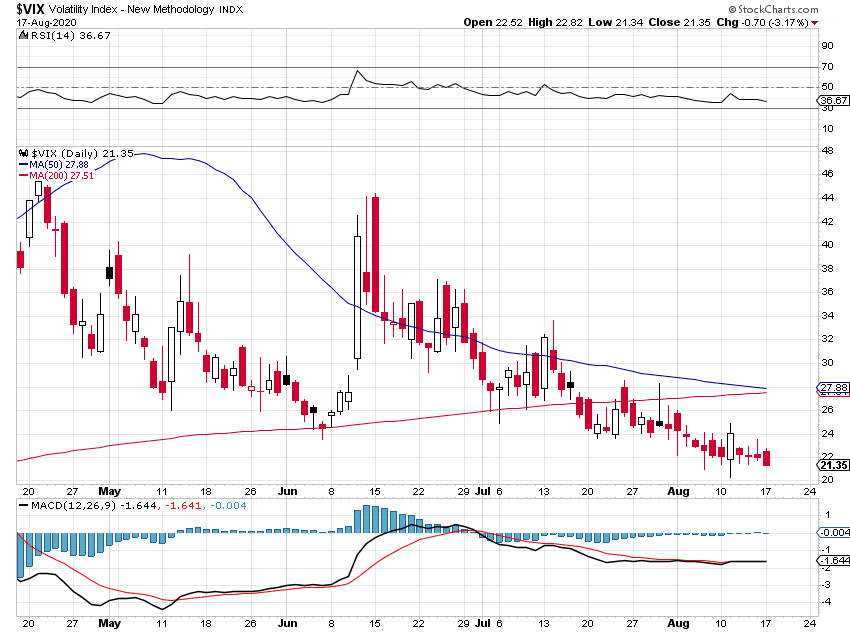This screenshot has width=850, height=633.
Task: Click the 27.88 moving average tag on right axis
Action: point(833,387)
